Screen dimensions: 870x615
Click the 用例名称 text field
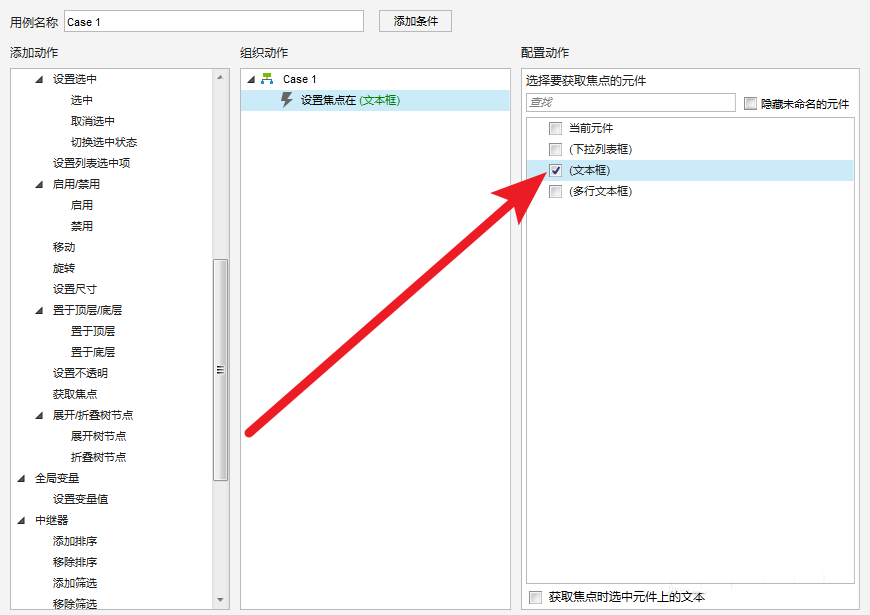(212, 19)
